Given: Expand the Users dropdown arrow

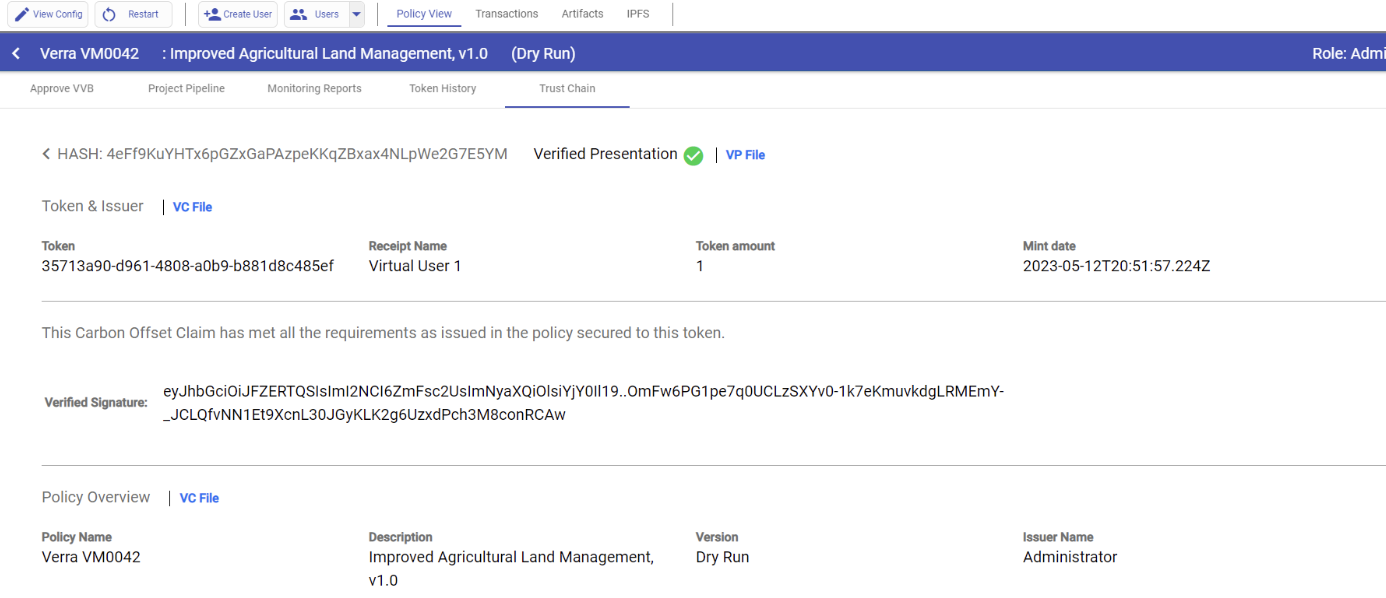Looking at the screenshot, I should [356, 15].
